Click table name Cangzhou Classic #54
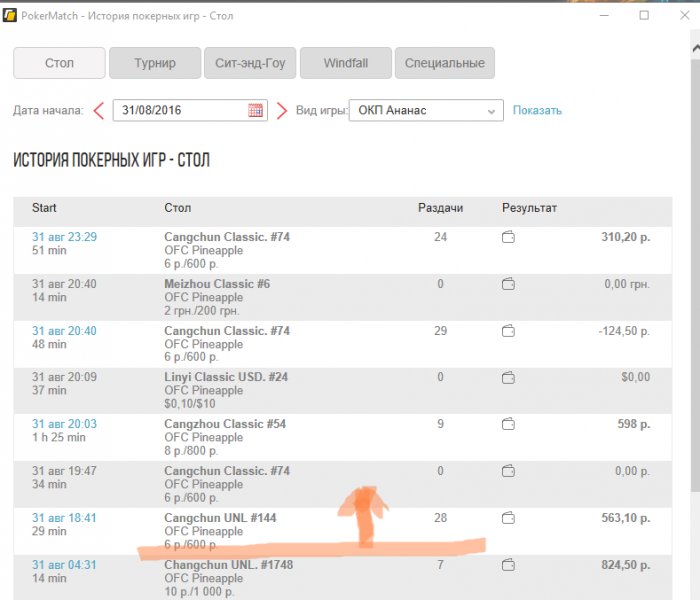Viewport: 700px width, 600px height. (225, 424)
